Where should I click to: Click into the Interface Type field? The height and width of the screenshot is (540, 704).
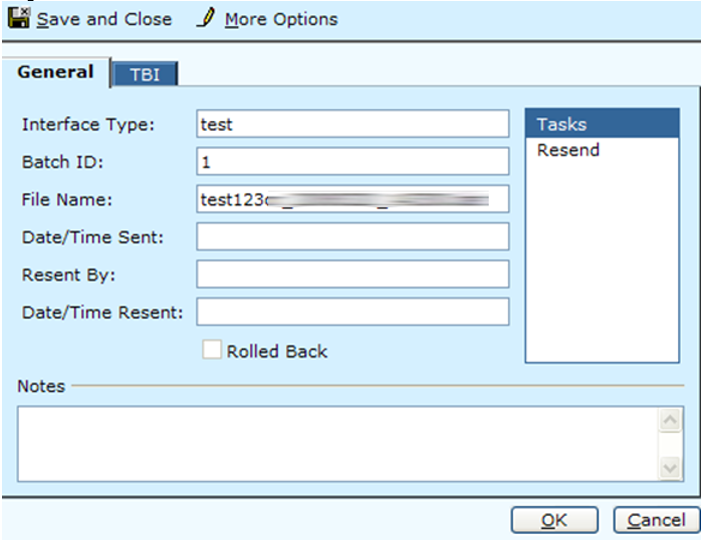coord(353,124)
